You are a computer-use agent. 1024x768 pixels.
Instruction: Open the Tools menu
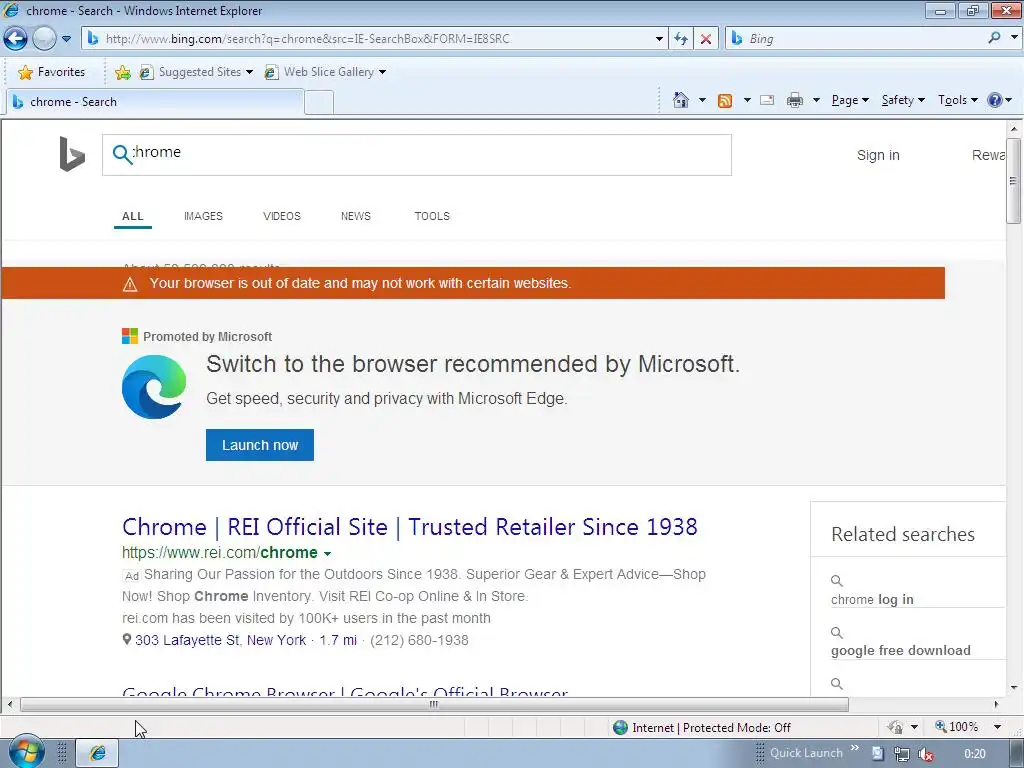957,100
